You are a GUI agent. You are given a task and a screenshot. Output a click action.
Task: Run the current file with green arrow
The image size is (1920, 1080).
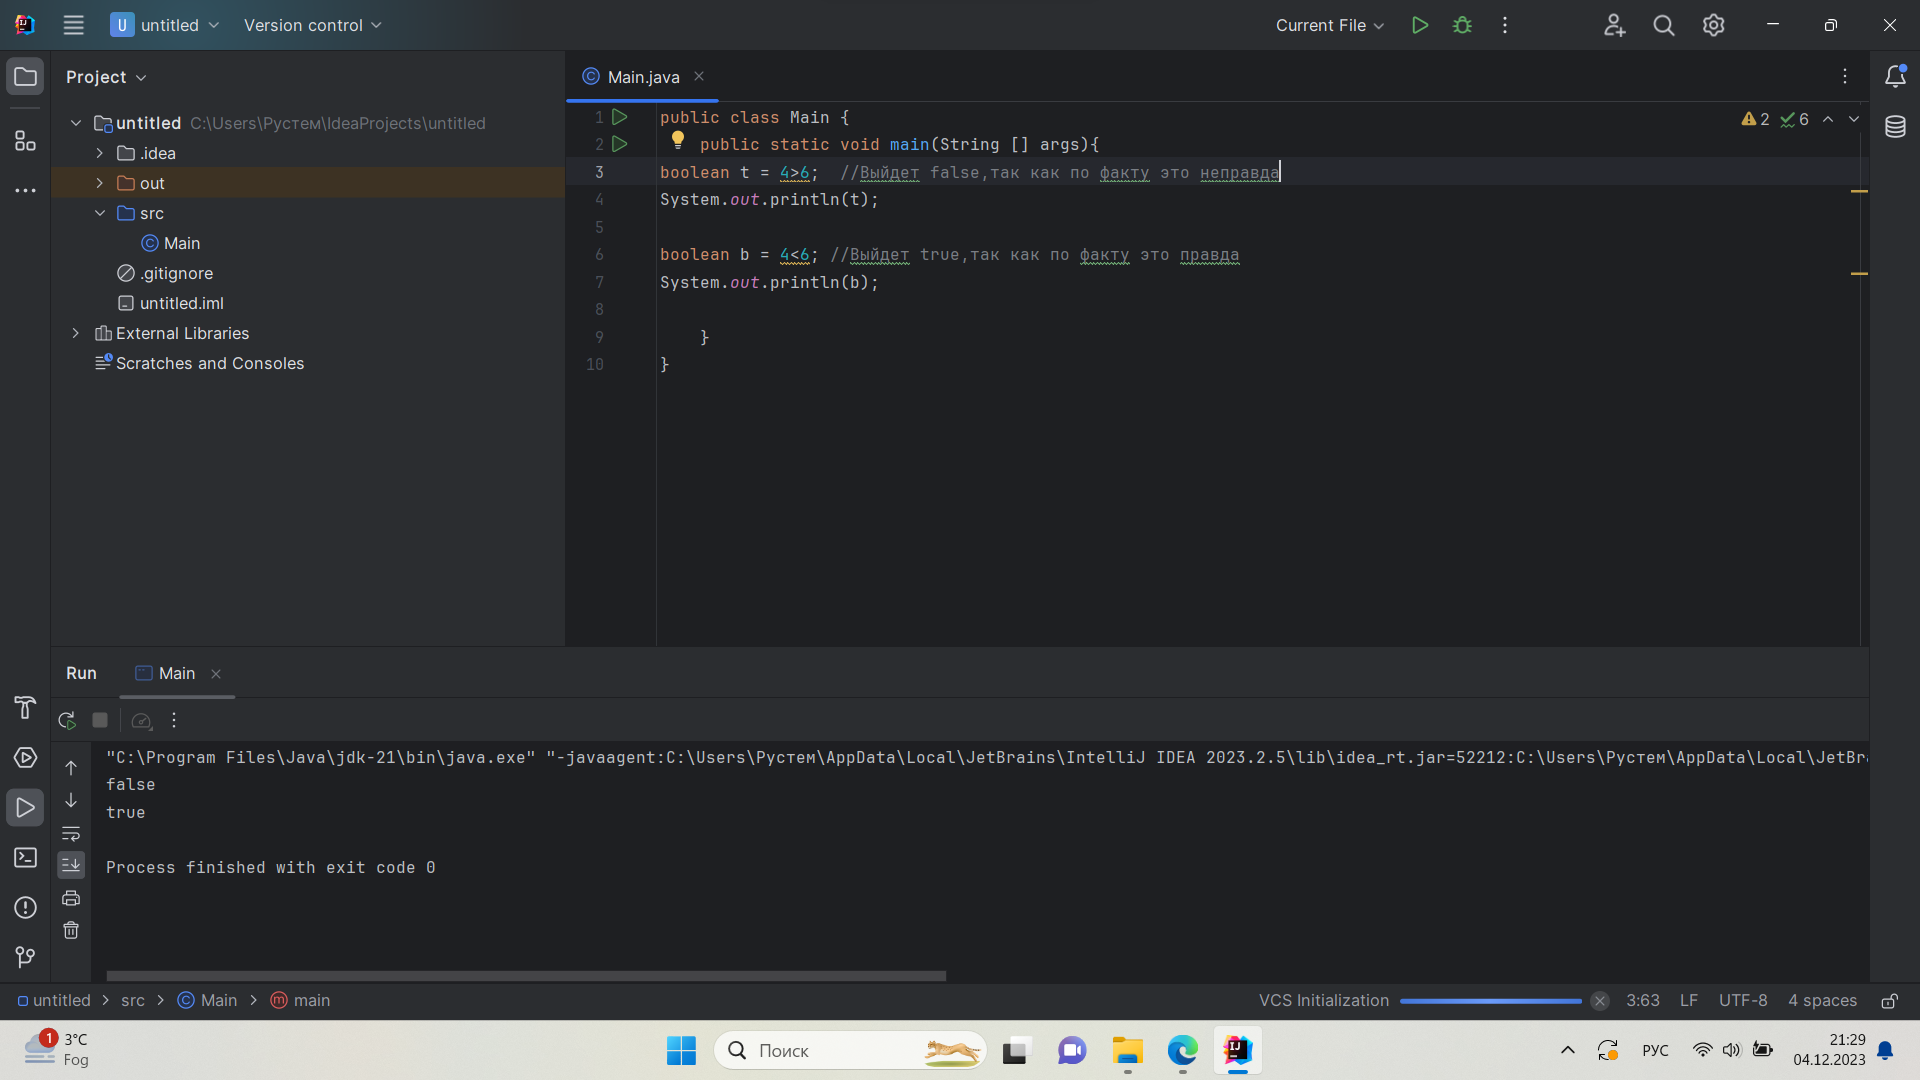coord(1419,25)
